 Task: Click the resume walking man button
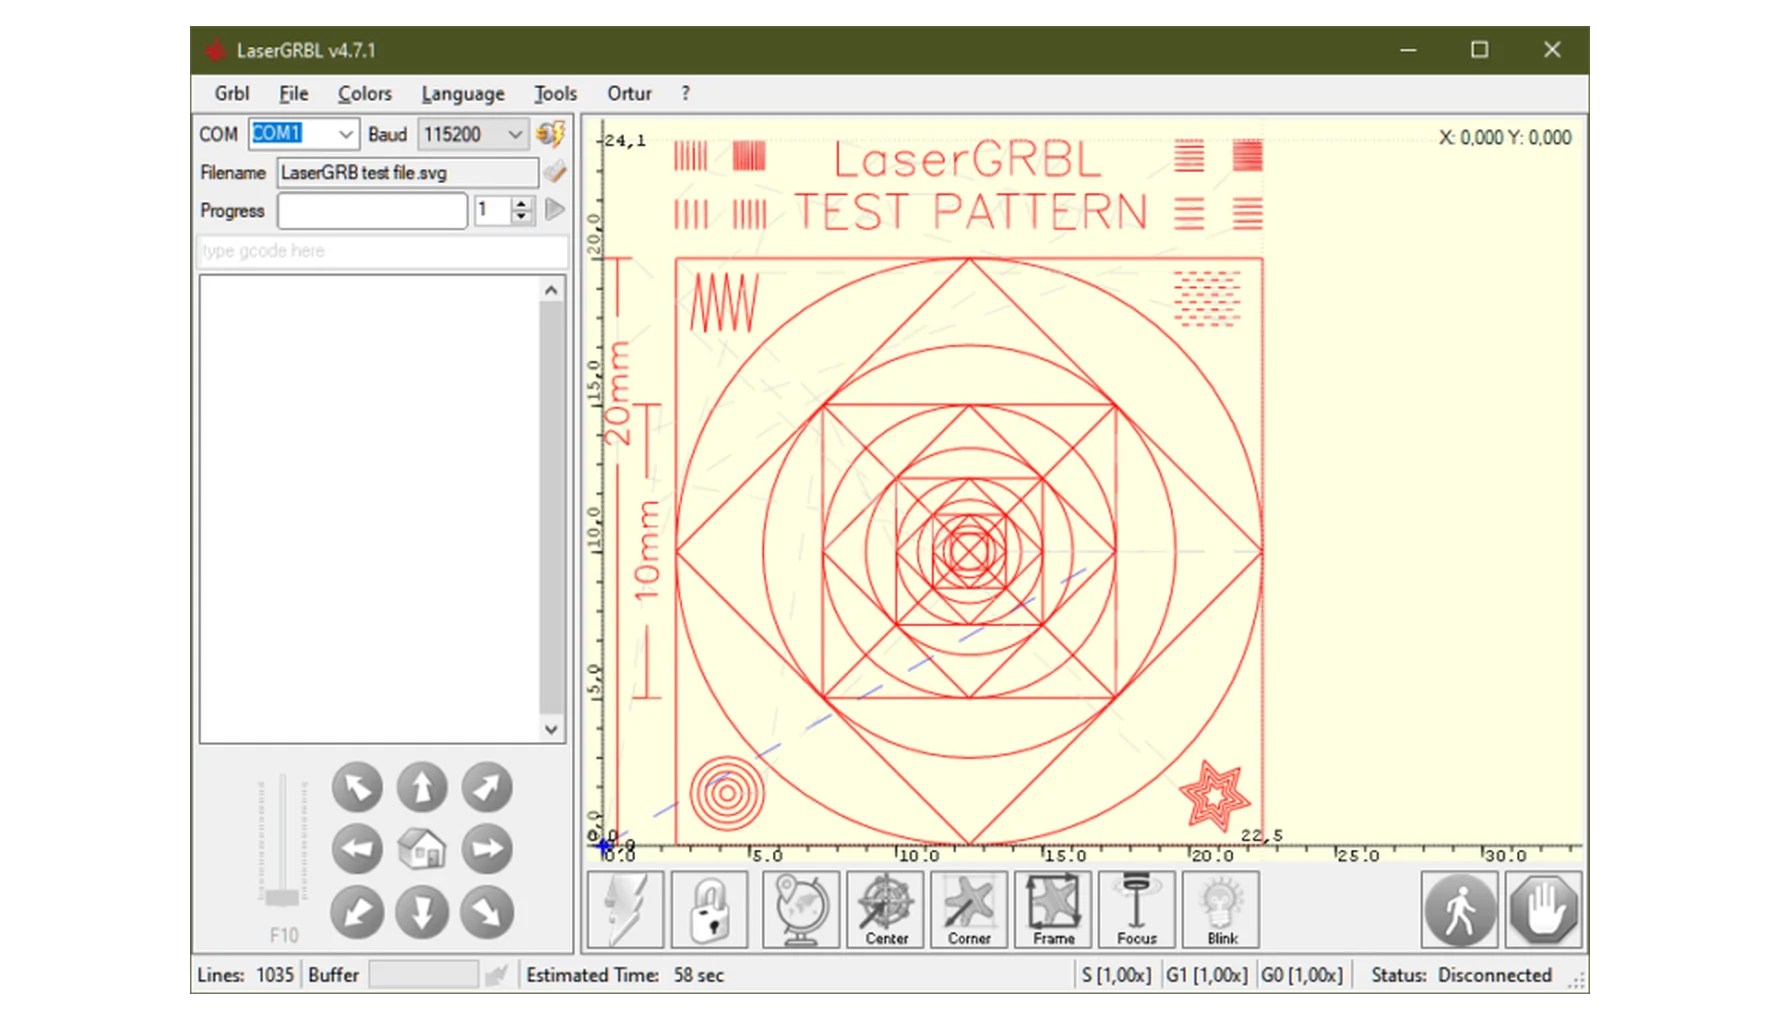(1459, 909)
